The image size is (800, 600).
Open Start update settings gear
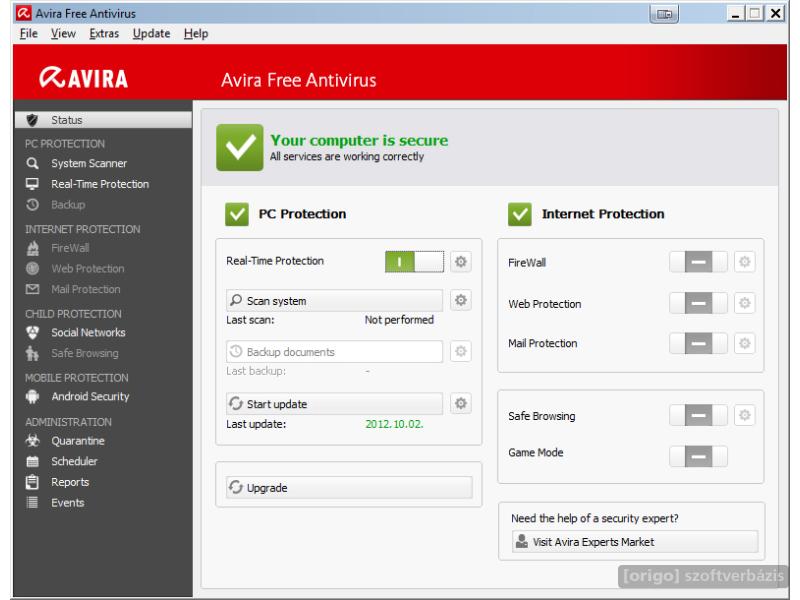point(461,403)
